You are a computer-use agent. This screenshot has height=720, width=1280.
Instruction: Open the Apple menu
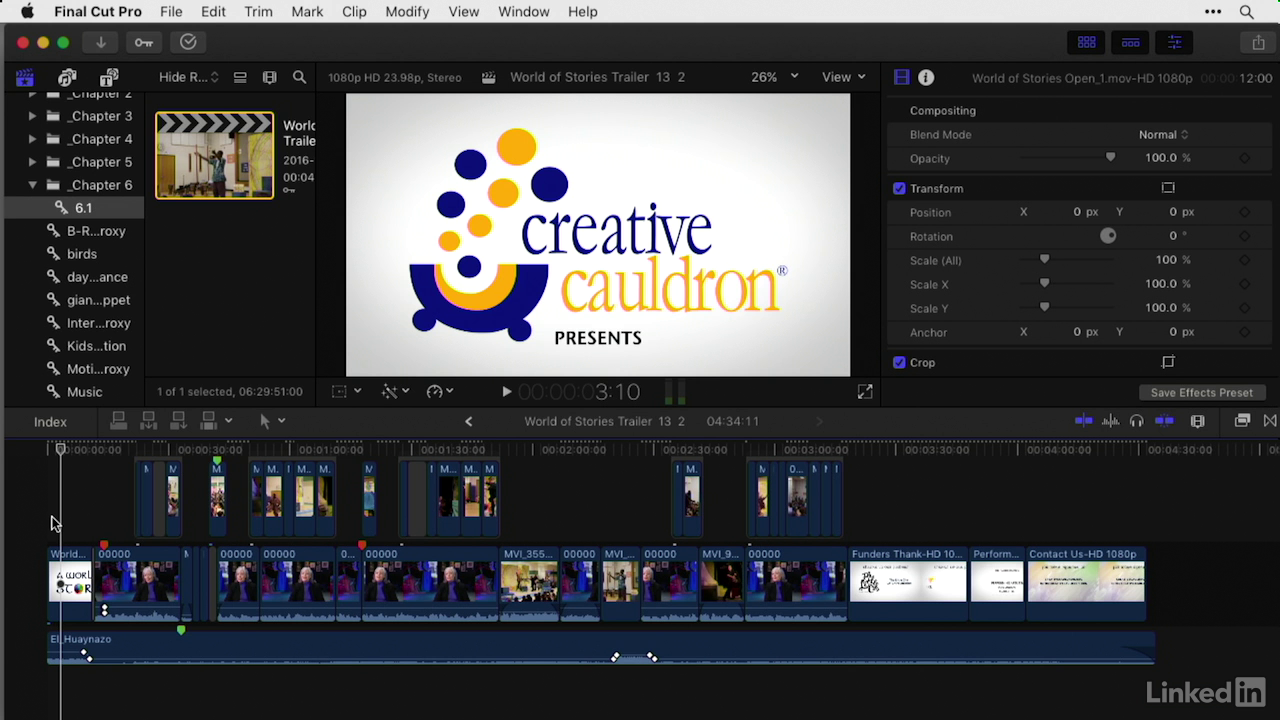tap(27, 12)
